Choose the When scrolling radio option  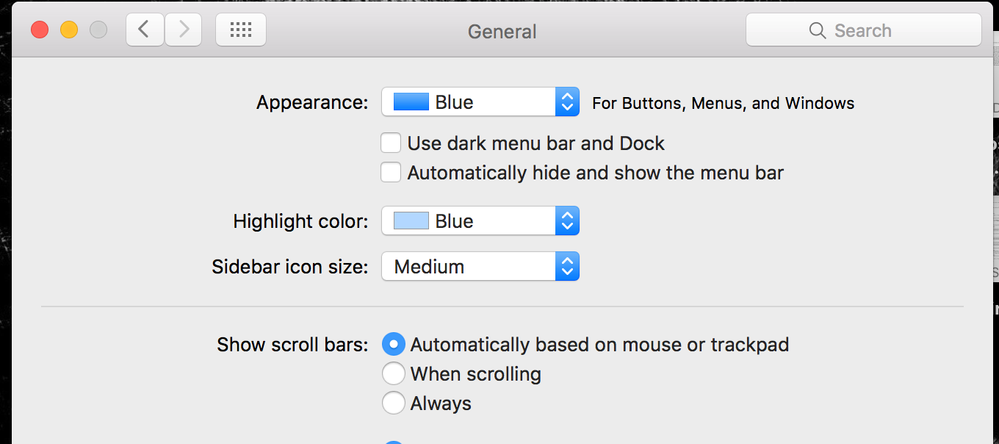394,373
